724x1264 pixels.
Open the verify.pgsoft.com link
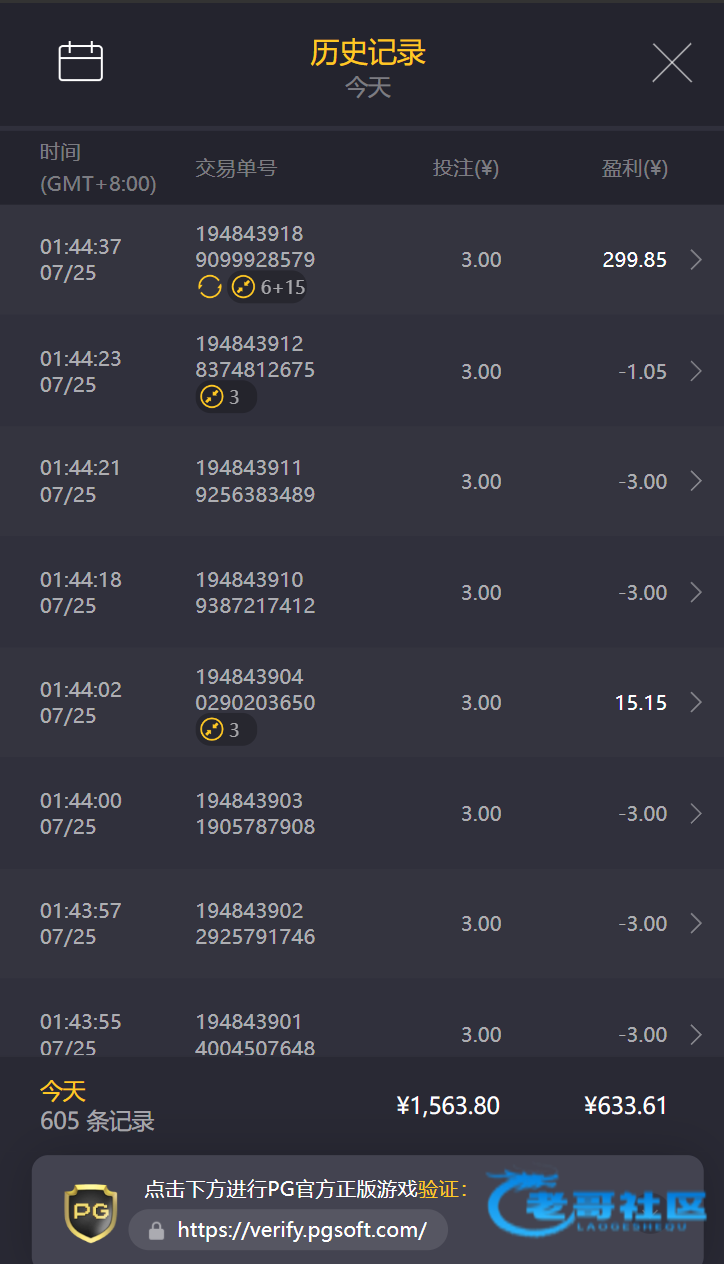point(301,1230)
